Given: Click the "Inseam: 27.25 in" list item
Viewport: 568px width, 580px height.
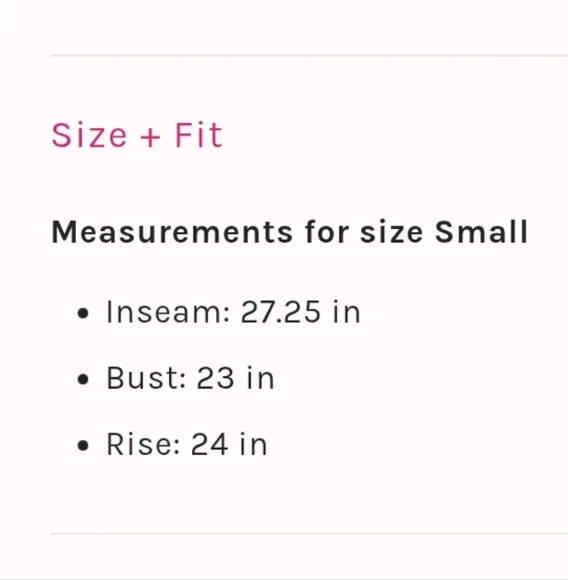Looking at the screenshot, I should [x=233, y=312].
